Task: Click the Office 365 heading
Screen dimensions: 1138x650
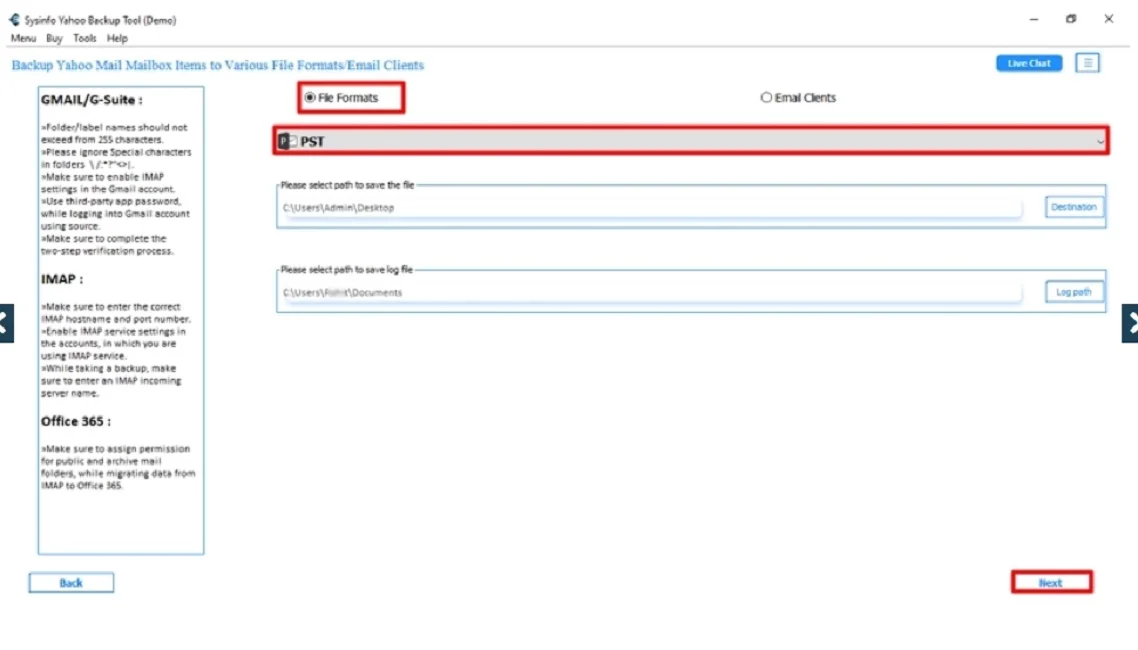Action: [x=75, y=421]
